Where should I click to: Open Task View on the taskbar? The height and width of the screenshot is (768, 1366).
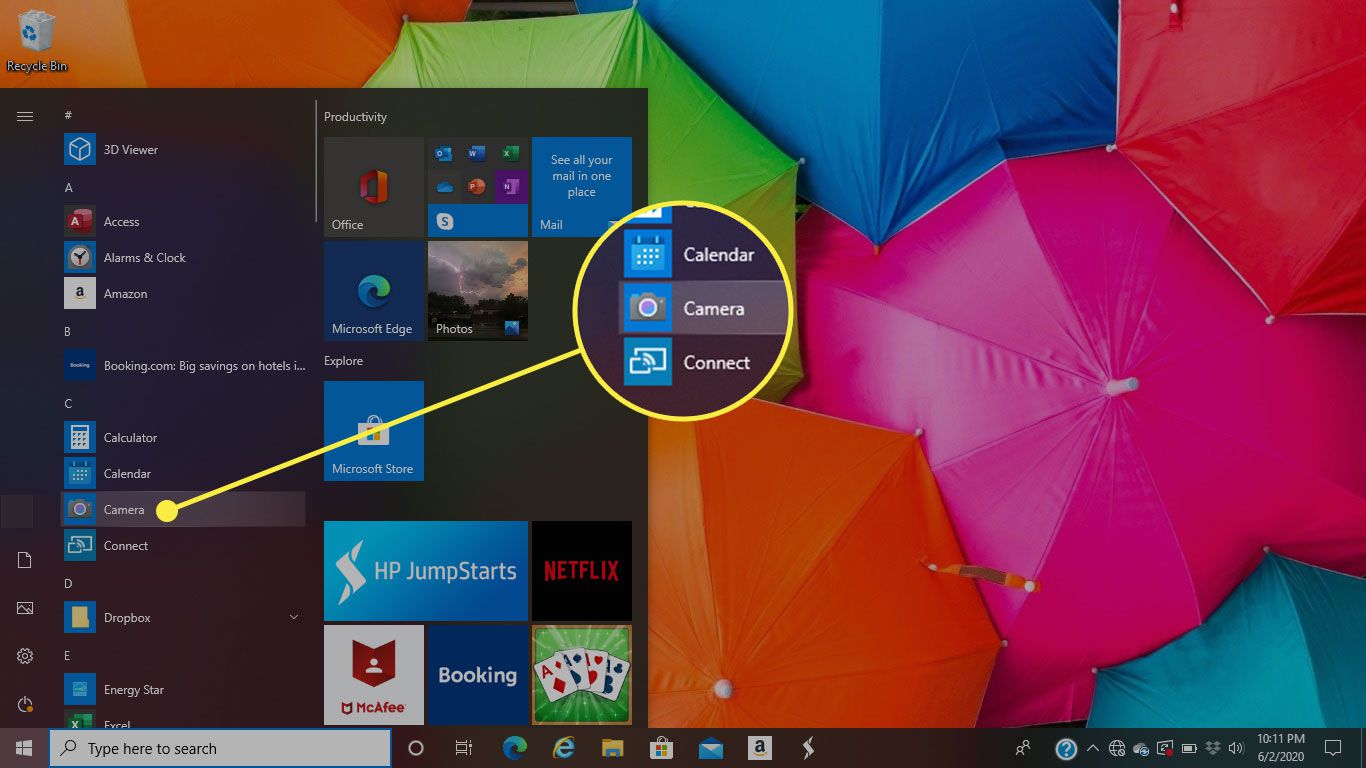[464, 748]
